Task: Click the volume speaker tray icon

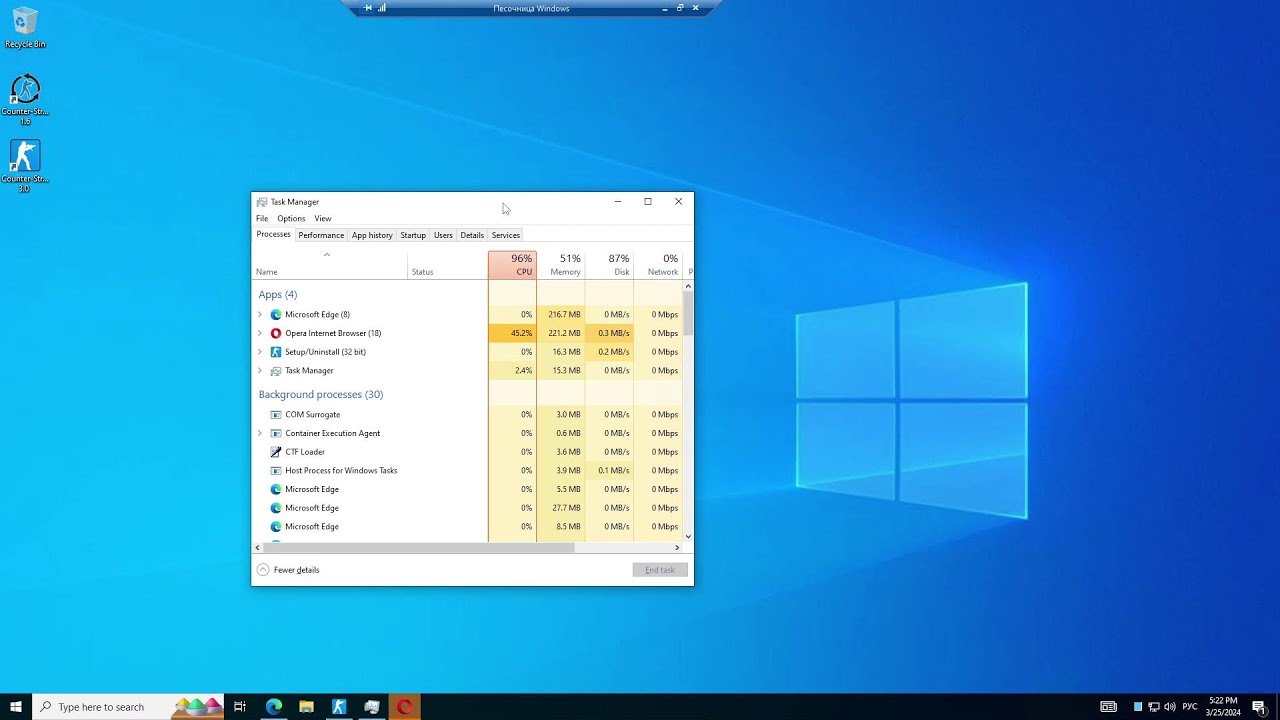Action: (x=1170, y=707)
